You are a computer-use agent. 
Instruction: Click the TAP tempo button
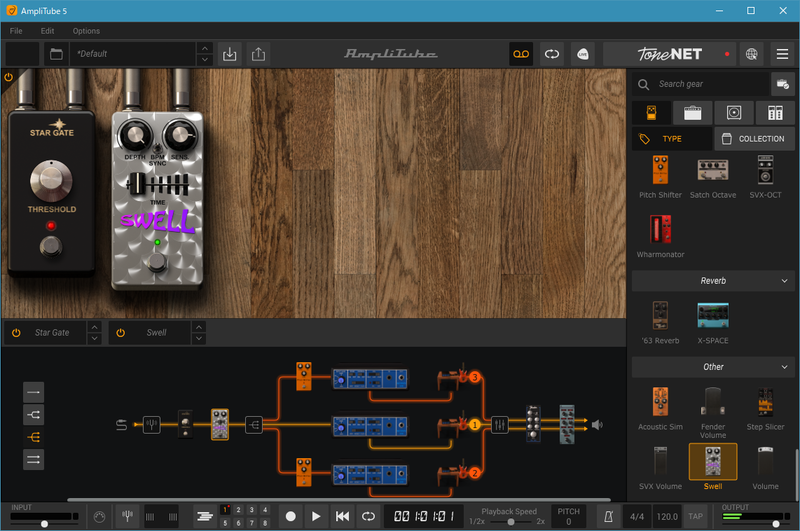tap(695, 517)
